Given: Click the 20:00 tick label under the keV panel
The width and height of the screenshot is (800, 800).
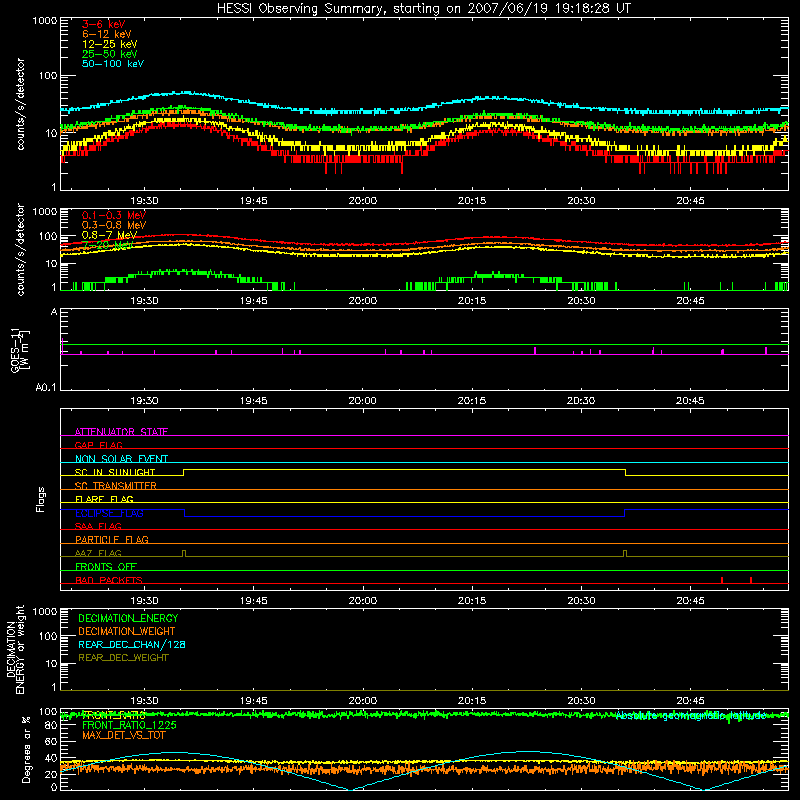Looking at the screenshot, I should [363, 201].
